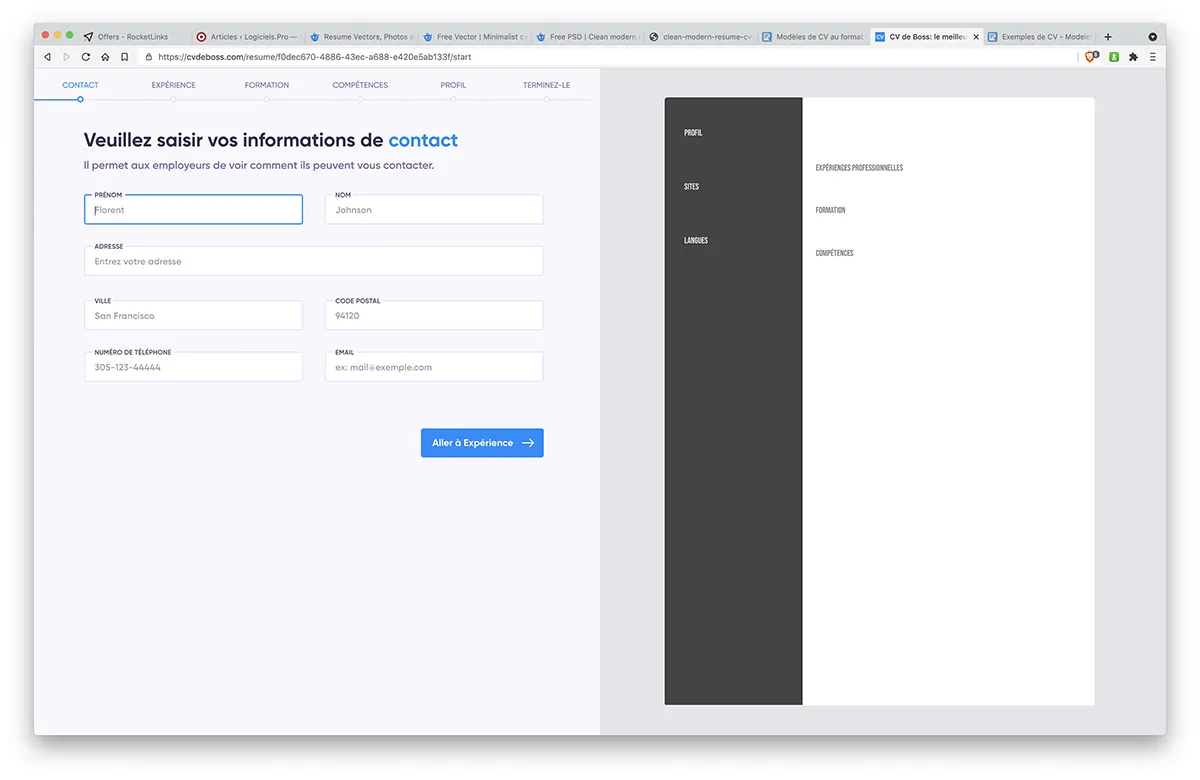Click the bookmark icon in the toolbar
Screen dimensions: 1200x780
tap(125, 57)
